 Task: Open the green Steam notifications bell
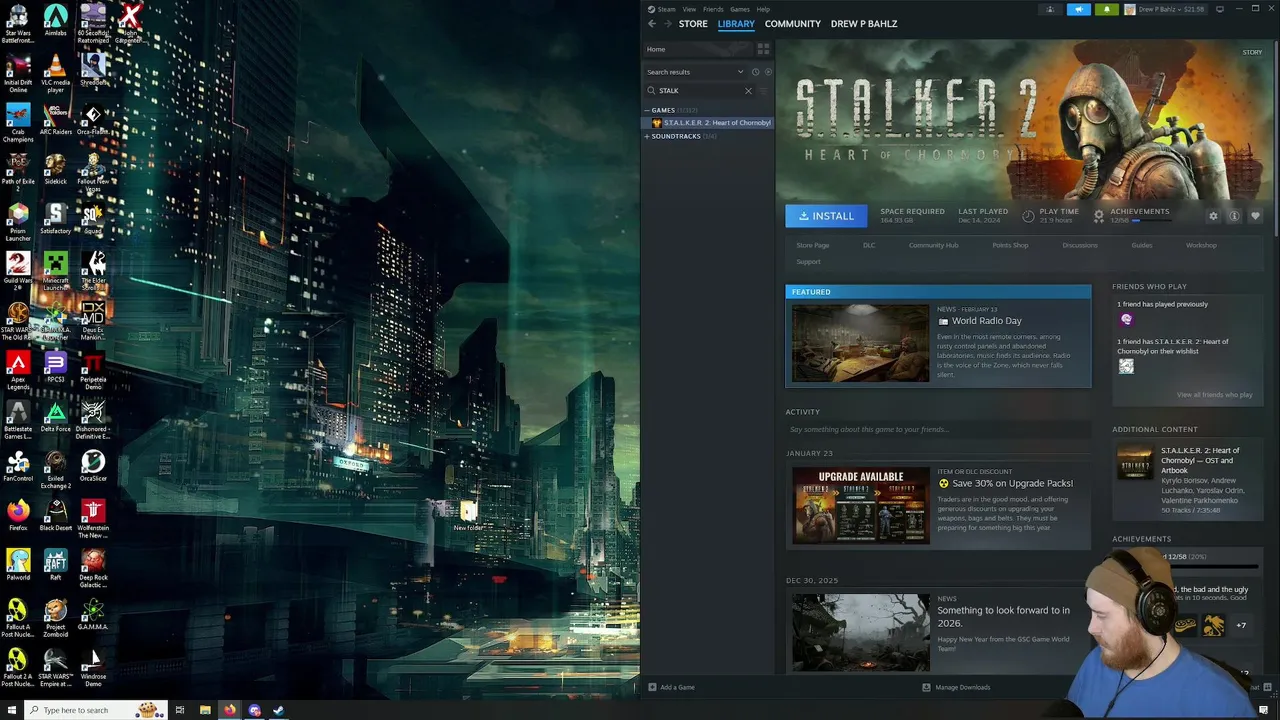coord(1106,9)
